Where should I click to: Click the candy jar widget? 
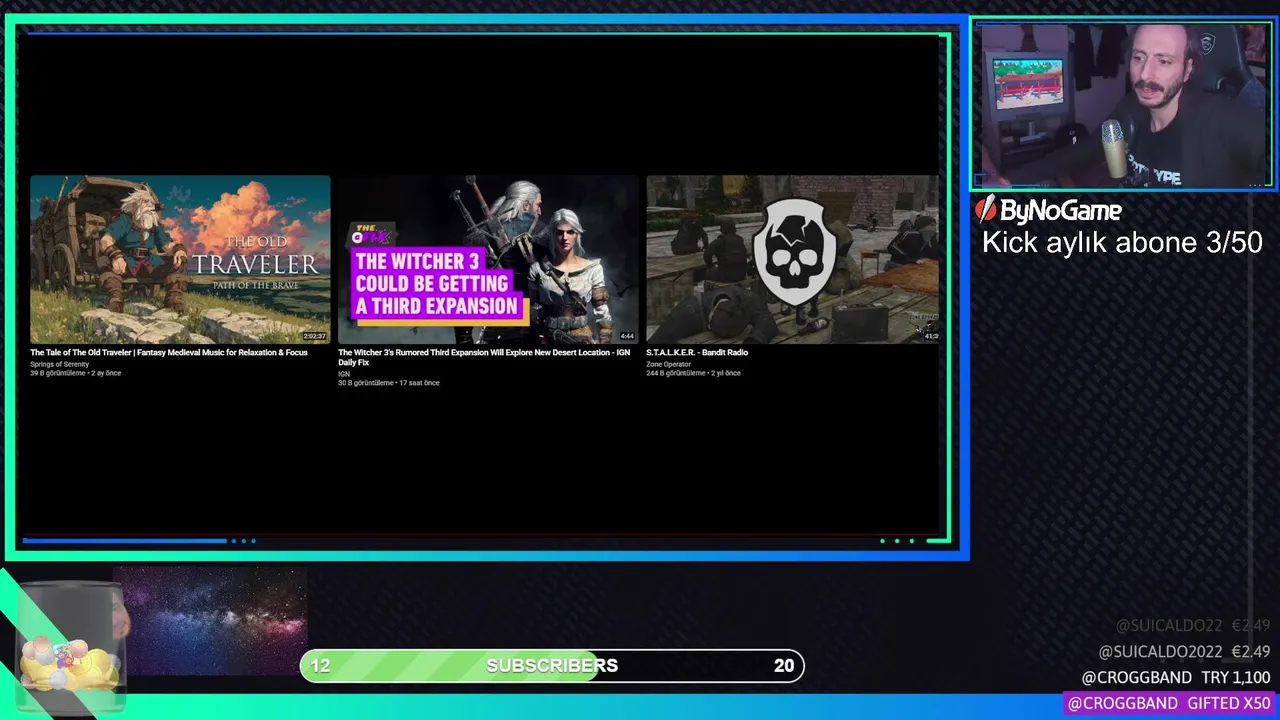[70, 650]
